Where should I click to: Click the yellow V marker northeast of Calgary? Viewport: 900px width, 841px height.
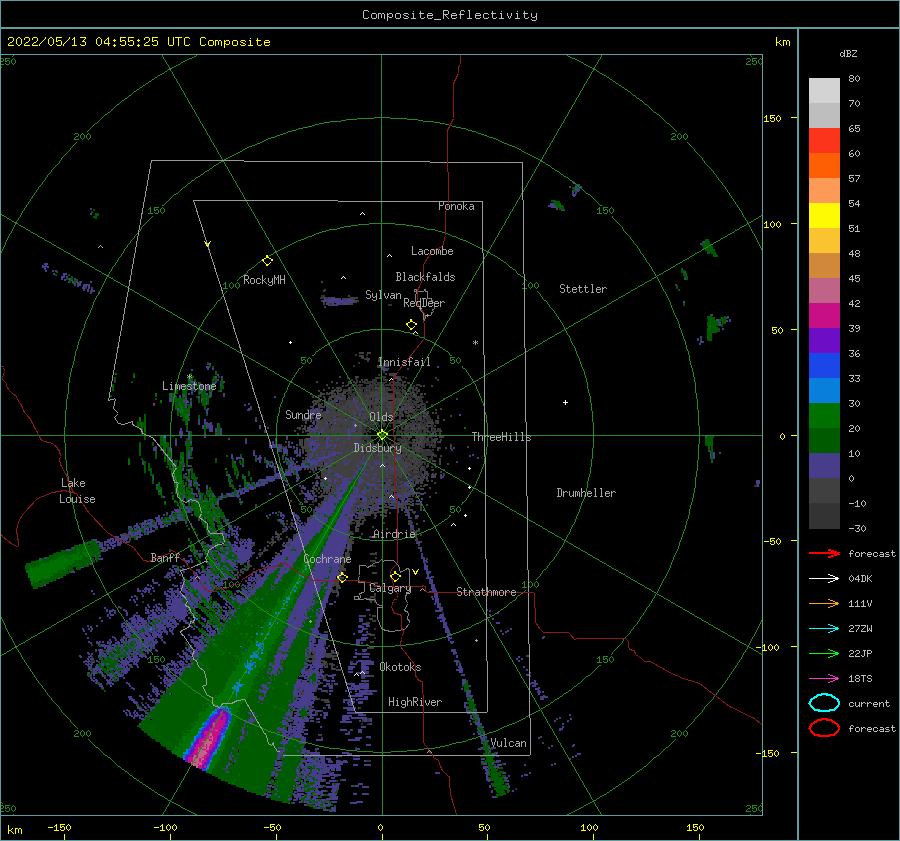point(415,572)
